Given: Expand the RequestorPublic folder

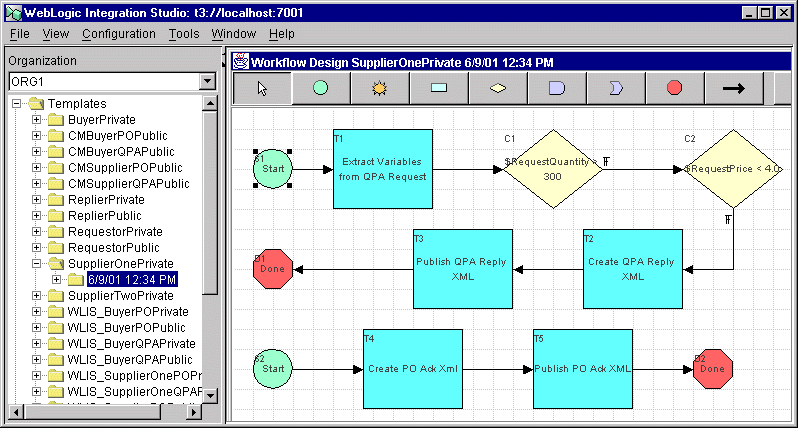Looking at the screenshot, I should pyautogui.click(x=36, y=248).
